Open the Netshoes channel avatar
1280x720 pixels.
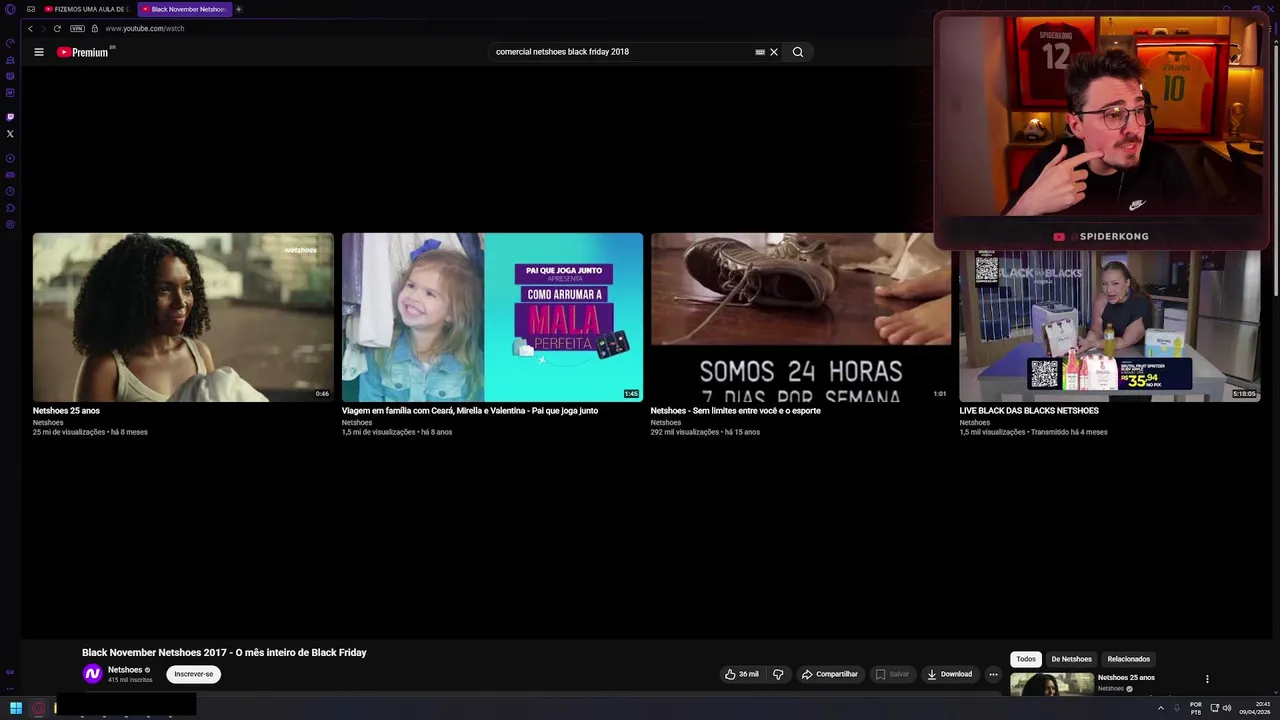tap(92, 674)
